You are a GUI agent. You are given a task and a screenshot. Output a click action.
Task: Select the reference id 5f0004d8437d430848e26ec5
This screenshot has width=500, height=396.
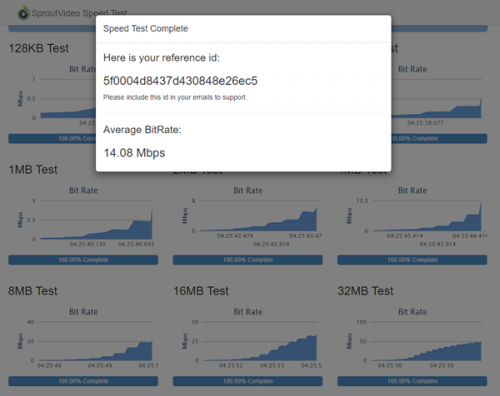click(x=180, y=81)
